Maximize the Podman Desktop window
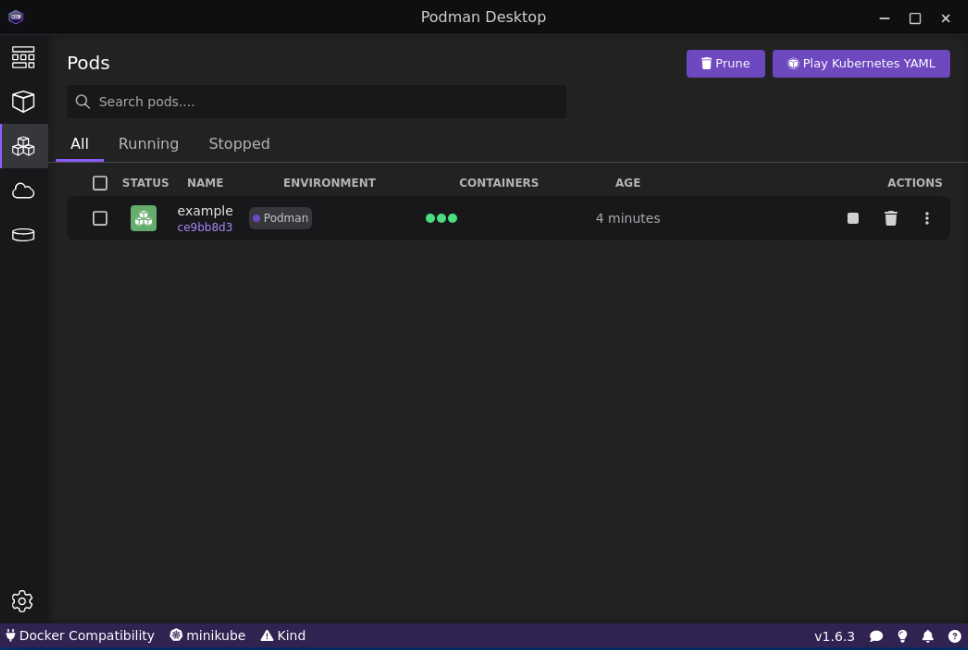968x650 pixels. click(x=915, y=18)
